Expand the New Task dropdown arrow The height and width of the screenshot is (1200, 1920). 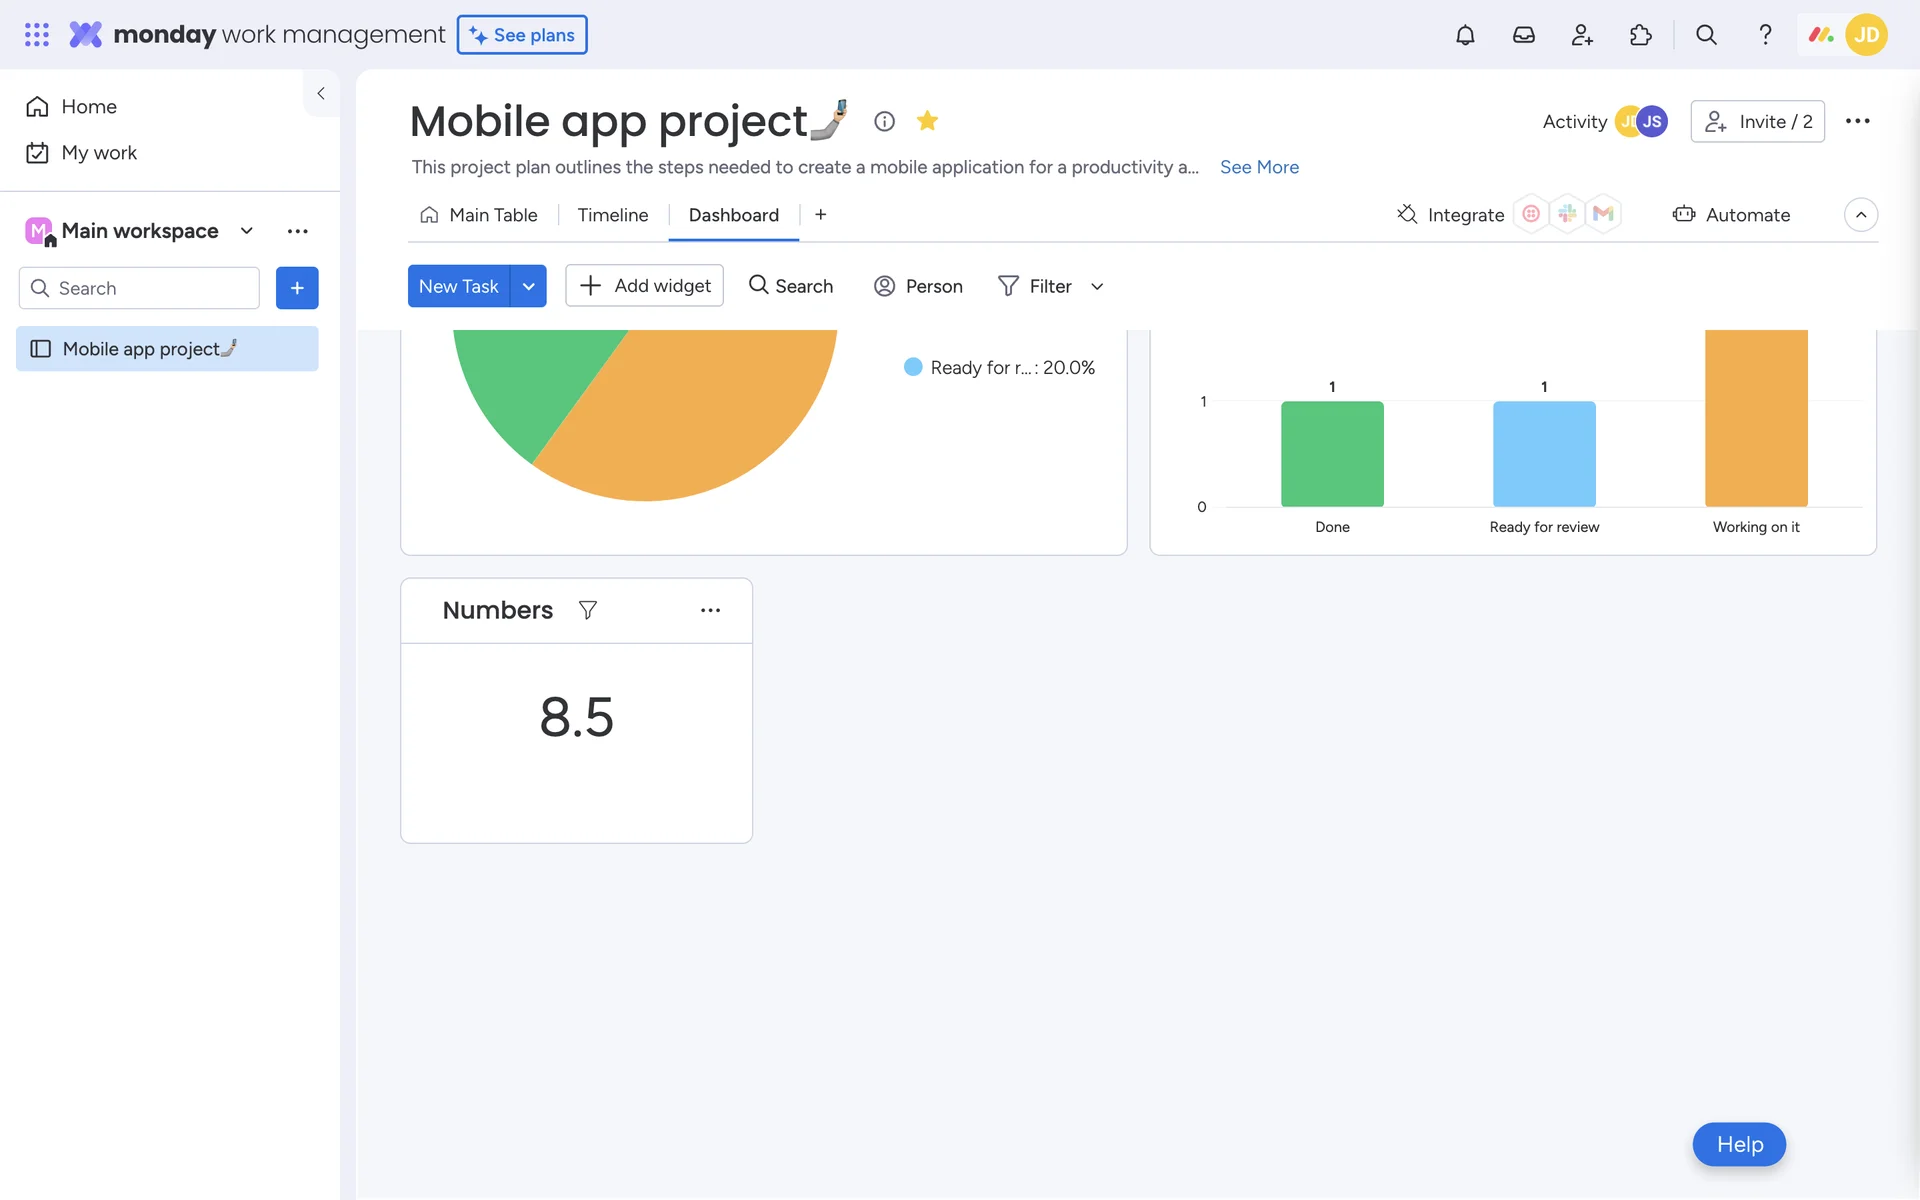(x=528, y=286)
